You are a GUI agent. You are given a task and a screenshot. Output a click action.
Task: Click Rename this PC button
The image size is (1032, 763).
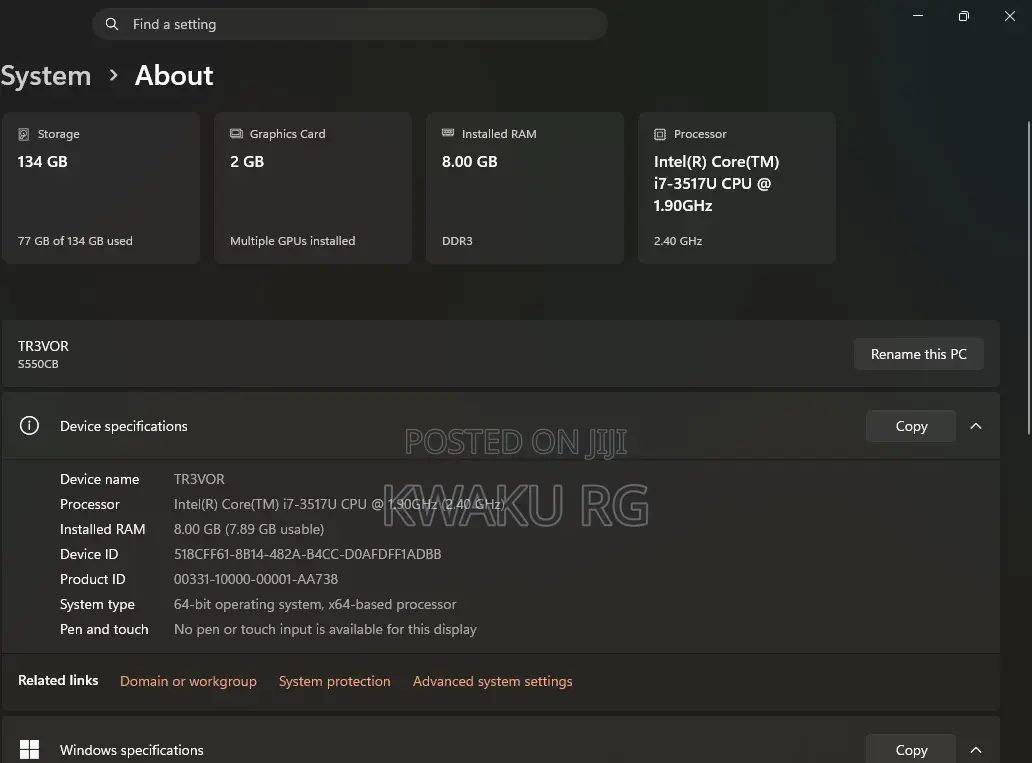(x=919, y=354)
